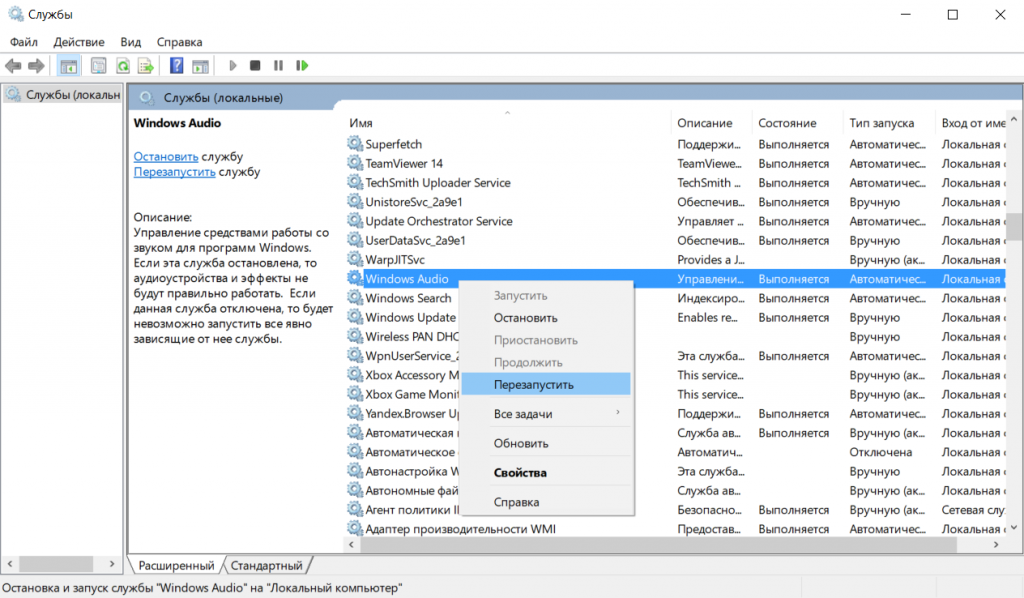Click the Export List toolbar icon
Screen dimensions: 1024x598
(146, 66)
